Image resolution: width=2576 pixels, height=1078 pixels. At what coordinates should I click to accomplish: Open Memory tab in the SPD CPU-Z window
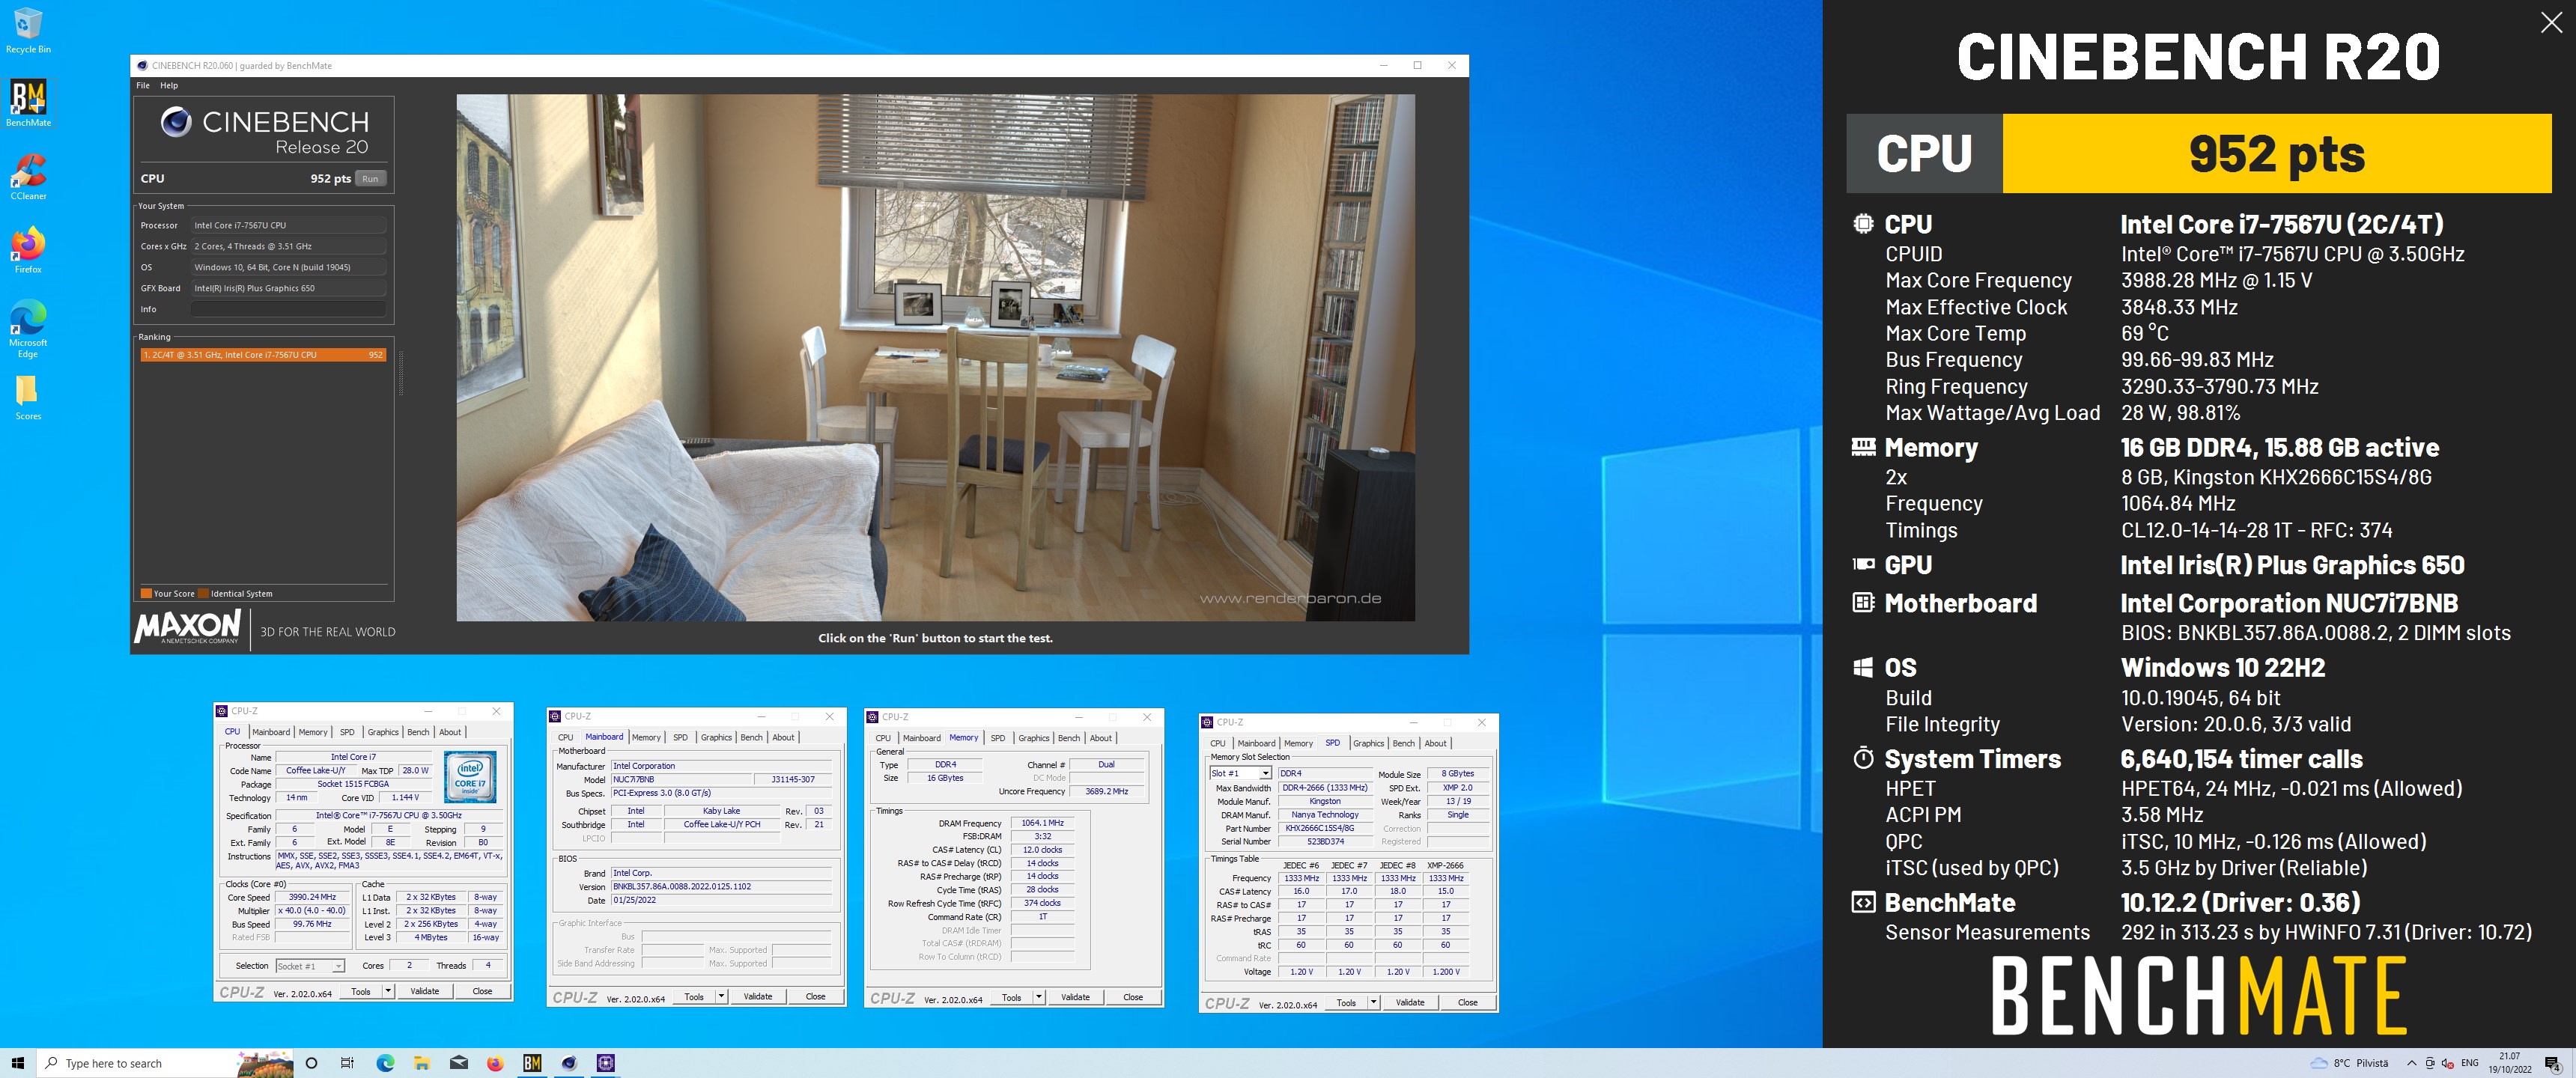1298,743
